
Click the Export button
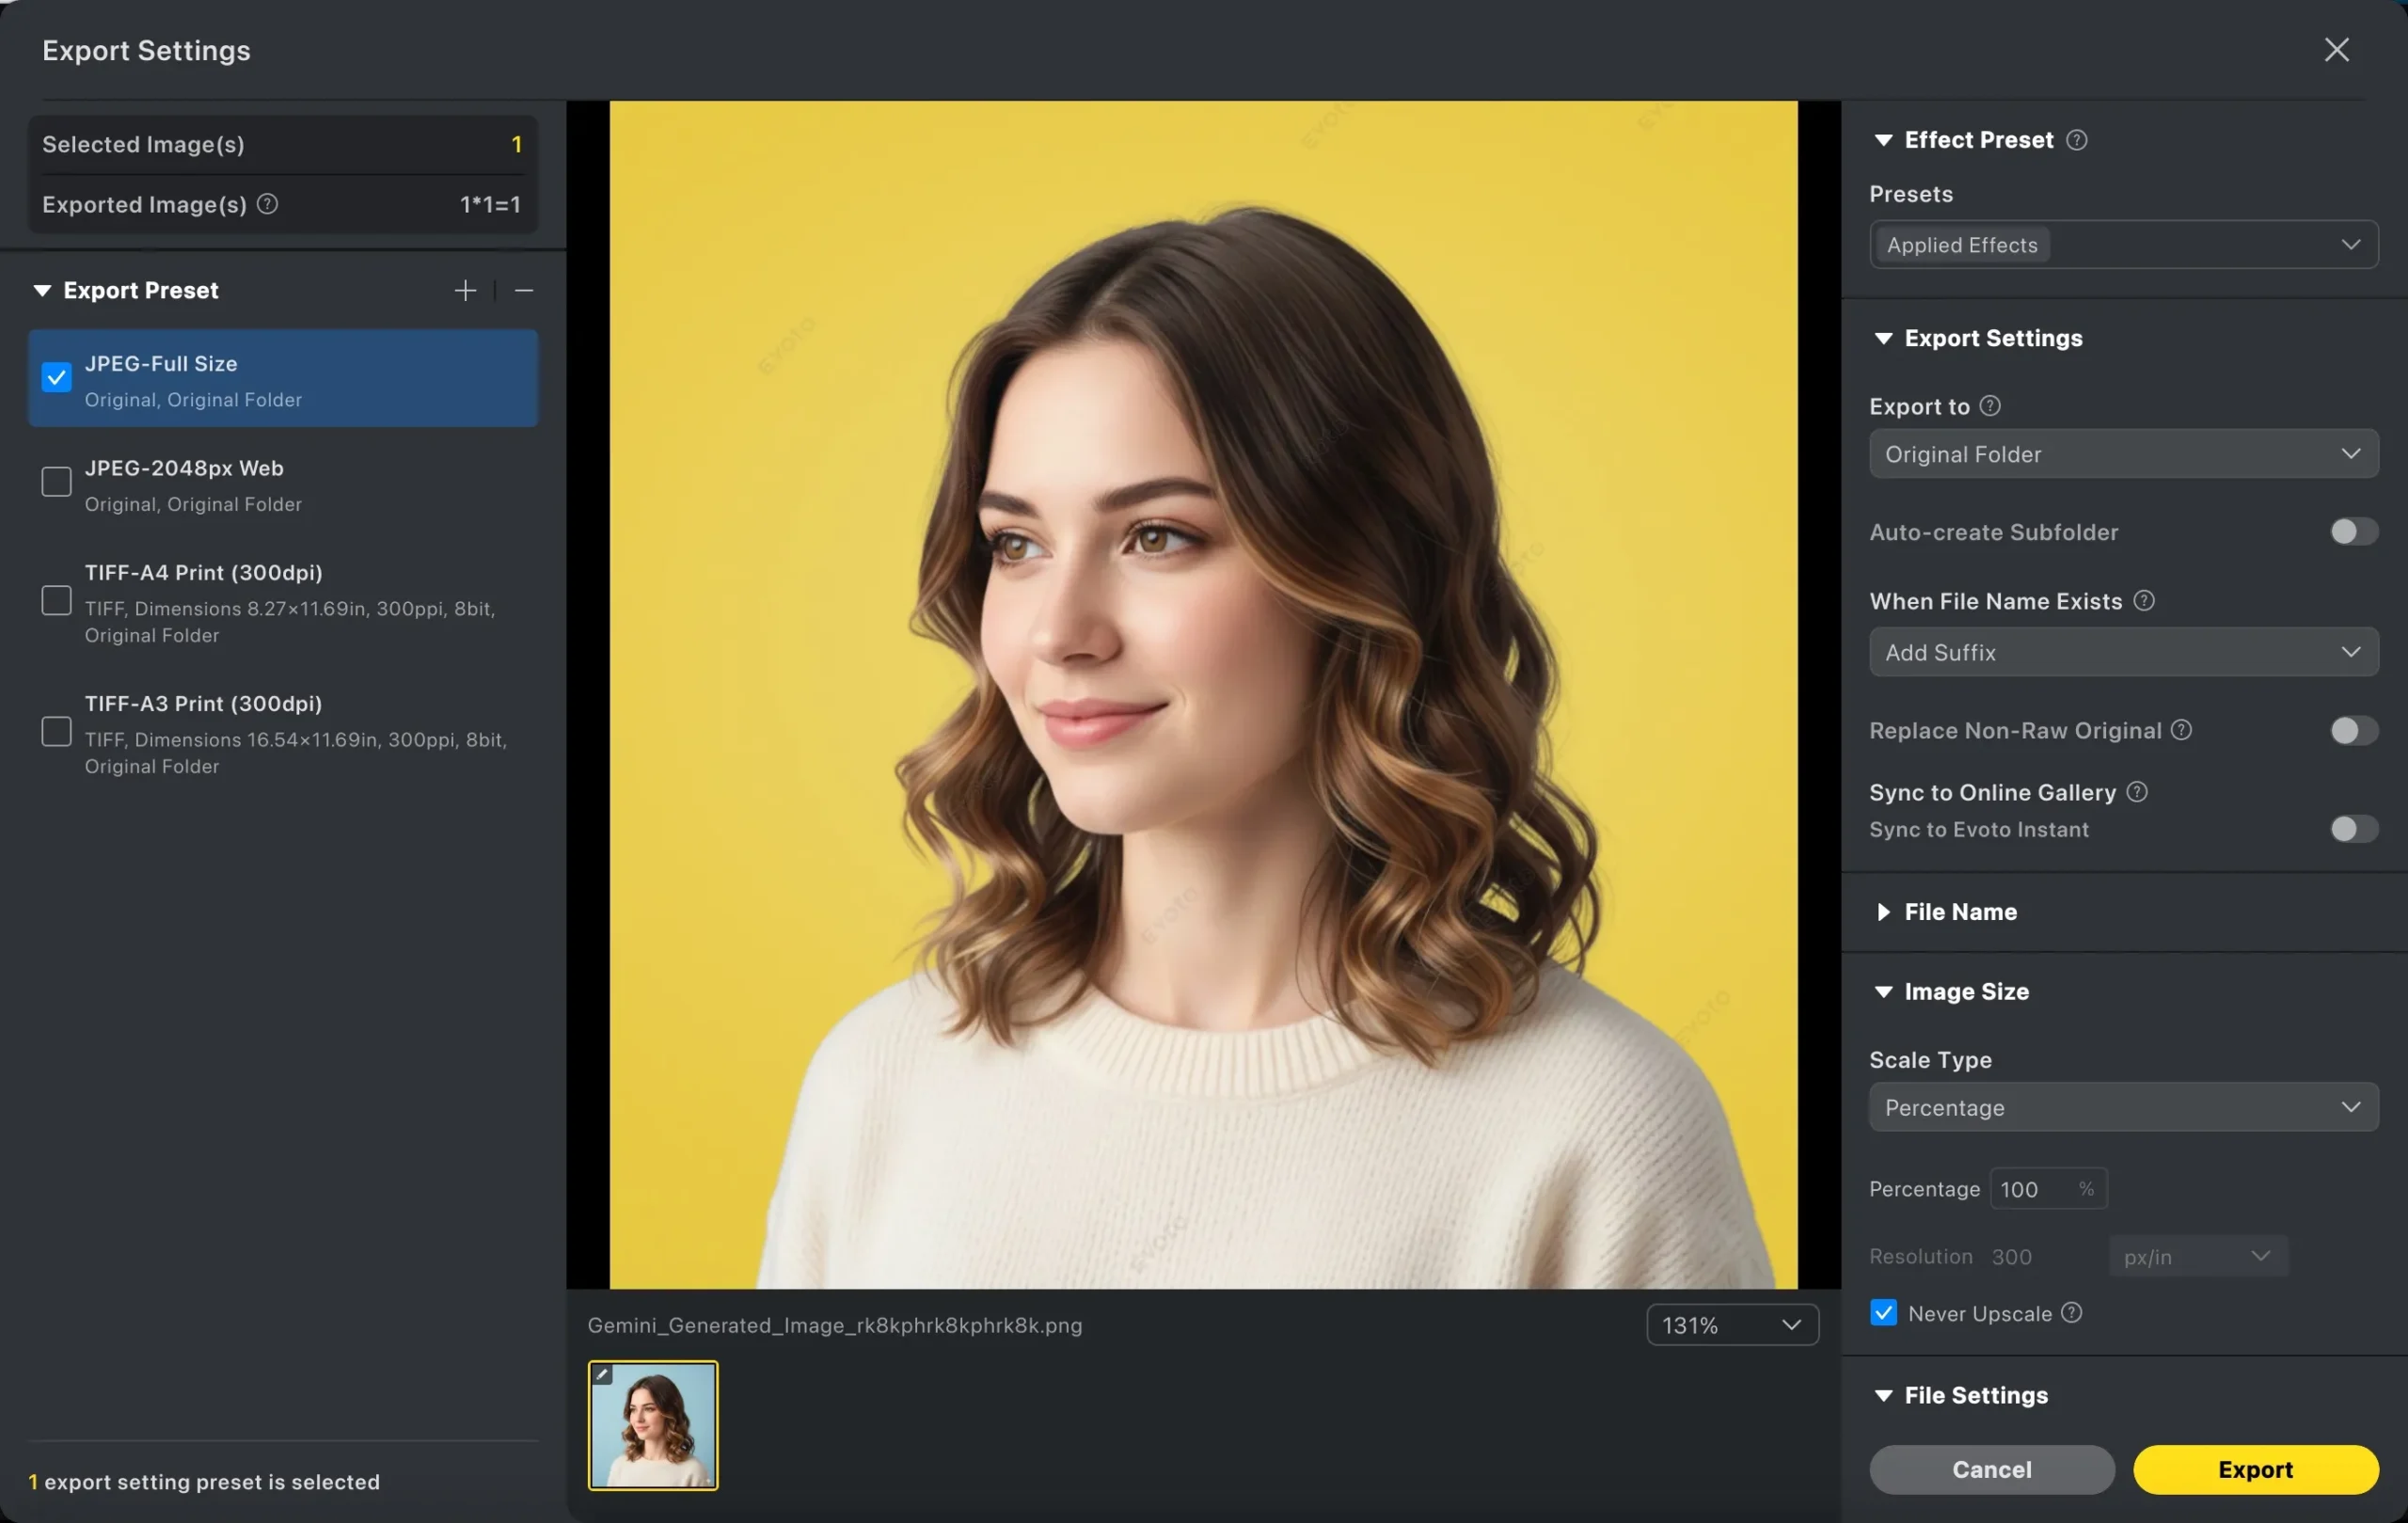tap(2255, 1469)
